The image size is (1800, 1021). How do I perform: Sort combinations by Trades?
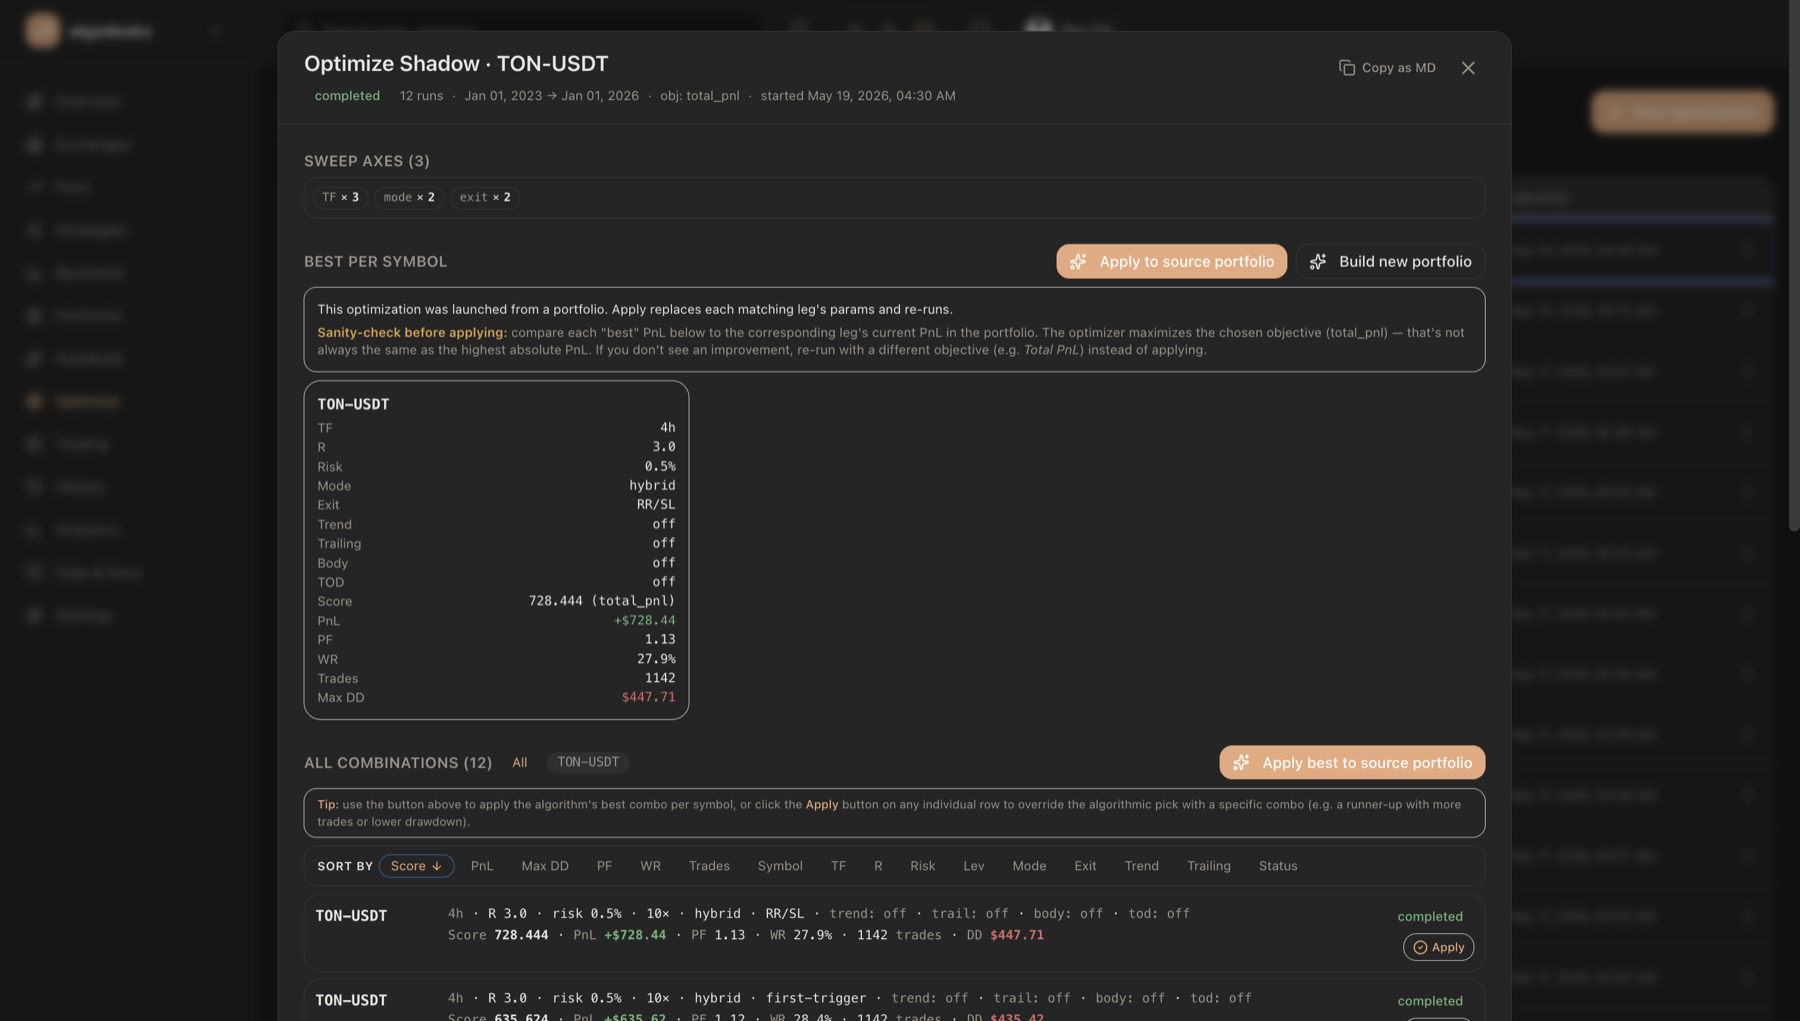tap(709, 866)
